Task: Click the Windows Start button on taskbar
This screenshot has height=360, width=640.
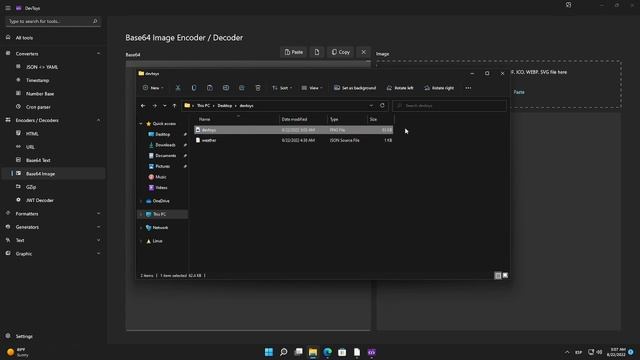Action: click(x=269, y=352)
